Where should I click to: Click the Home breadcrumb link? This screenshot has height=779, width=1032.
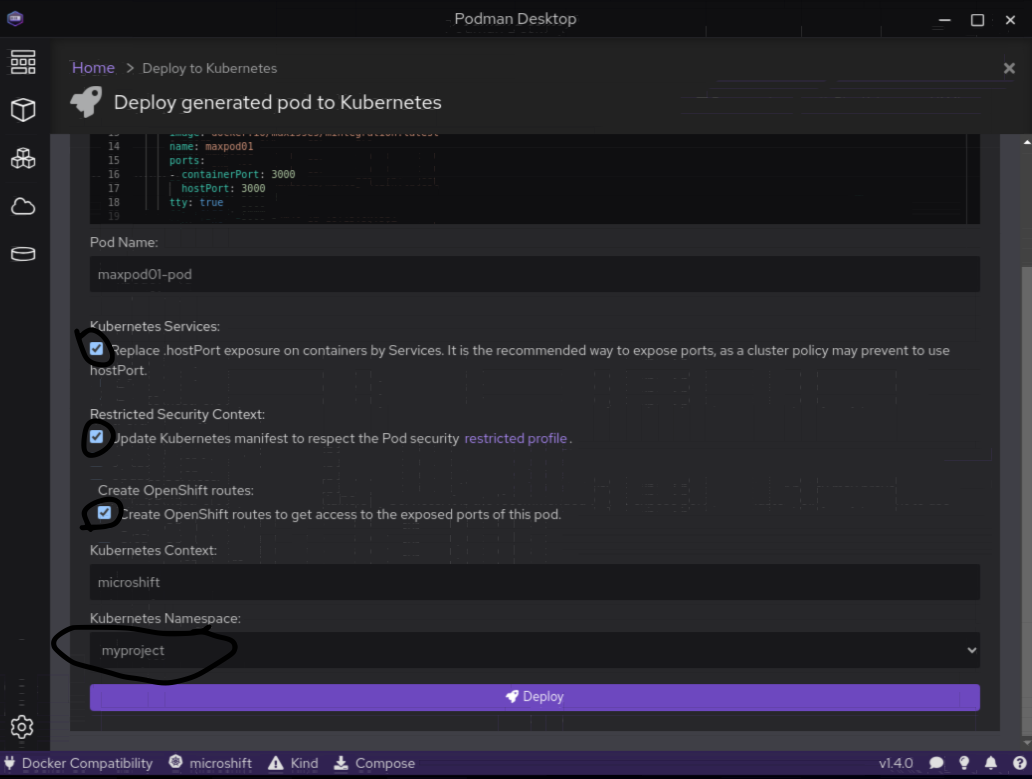(x=93, y=68)
